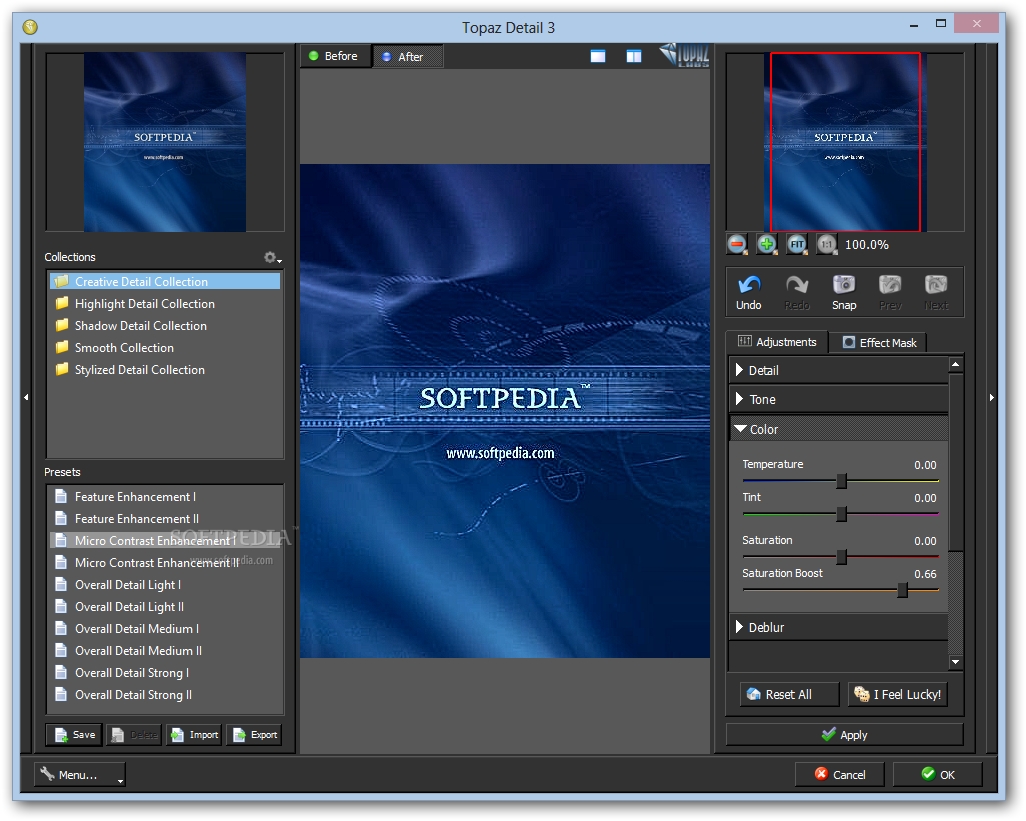Screen dimensions: 1026x821
Task: Click the zoom in plus icon
Action: click(x=767, y=245)
